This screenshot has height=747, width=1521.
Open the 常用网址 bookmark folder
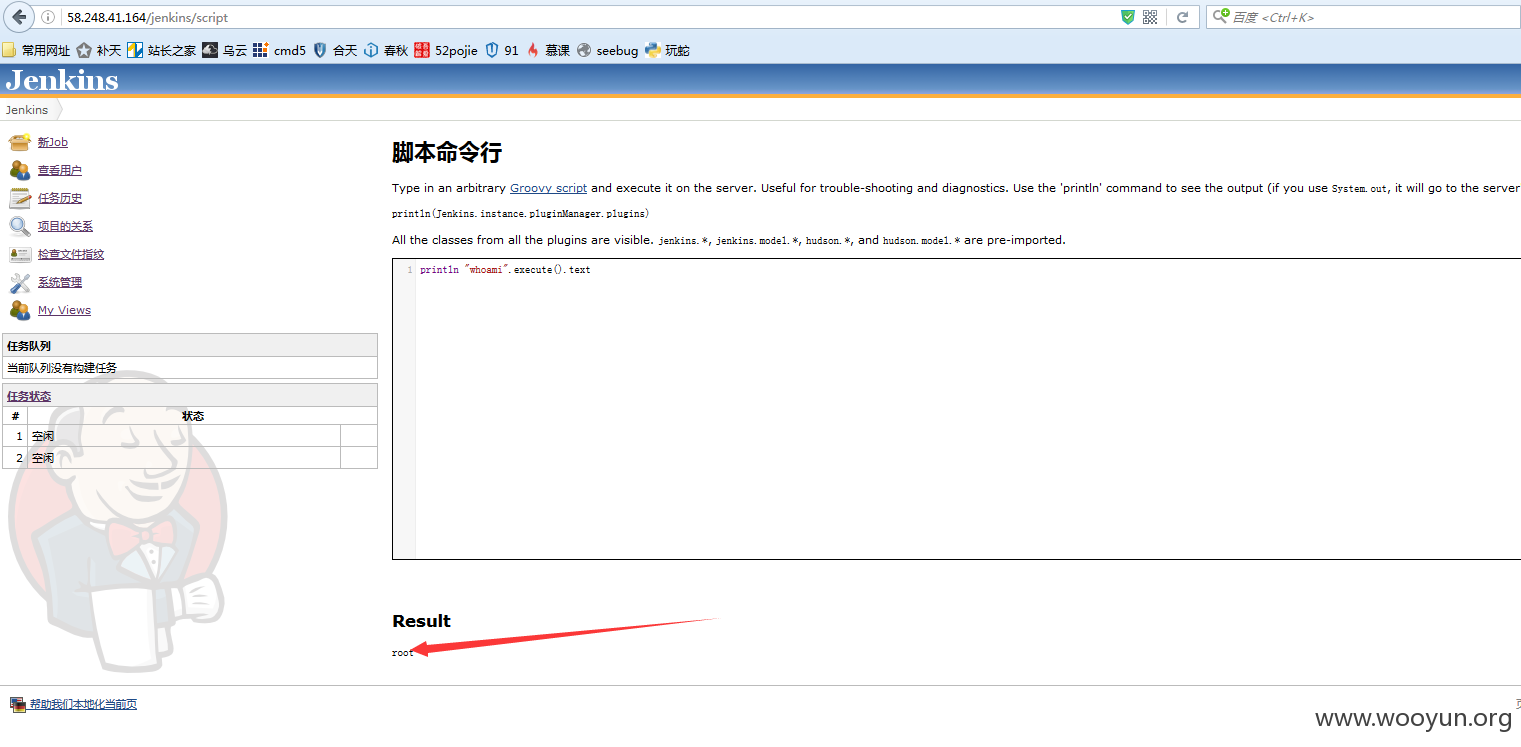tap(36, 50)
